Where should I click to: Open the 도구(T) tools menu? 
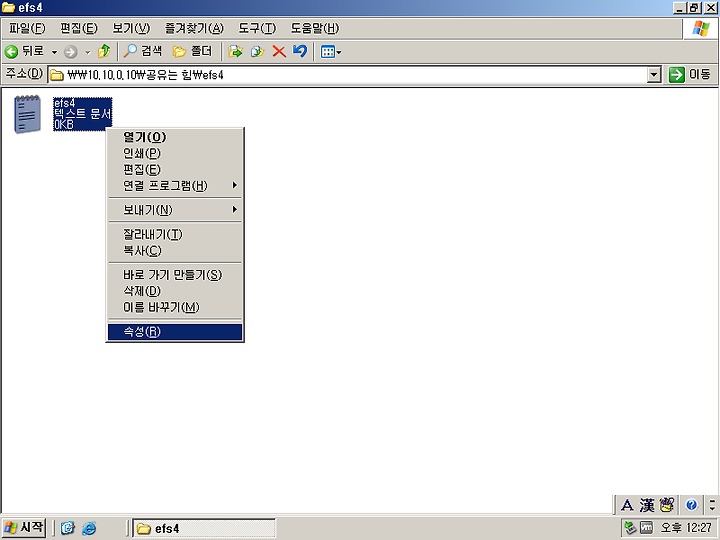(257, 28)
